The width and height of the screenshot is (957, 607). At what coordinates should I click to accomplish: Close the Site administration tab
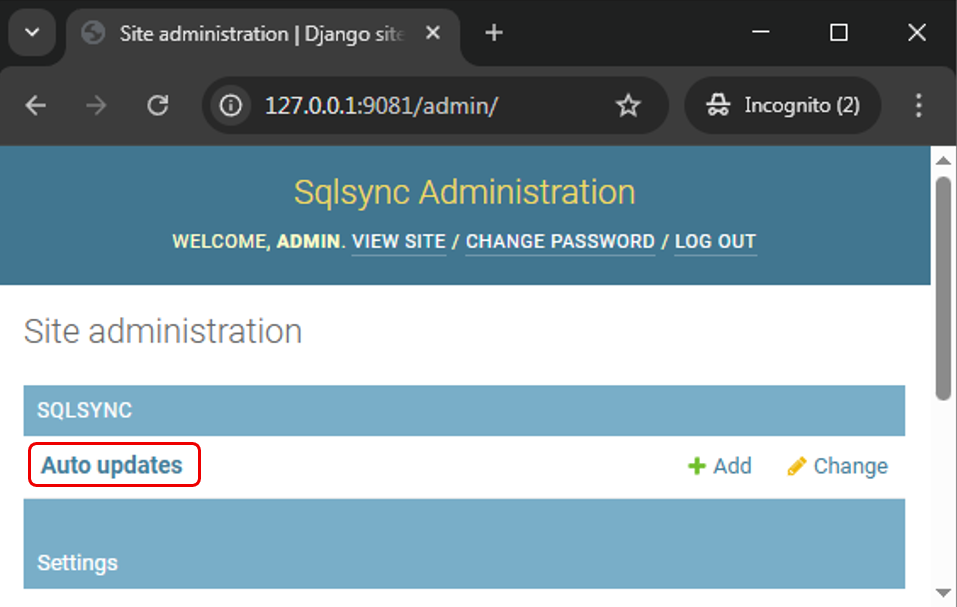tap(433, 33)
